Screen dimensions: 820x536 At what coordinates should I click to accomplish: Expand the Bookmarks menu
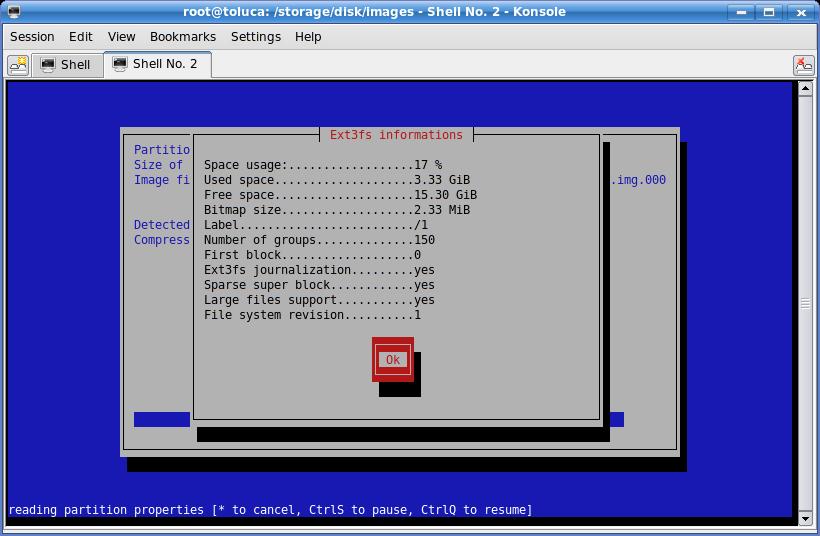click(x=183, y=36)
